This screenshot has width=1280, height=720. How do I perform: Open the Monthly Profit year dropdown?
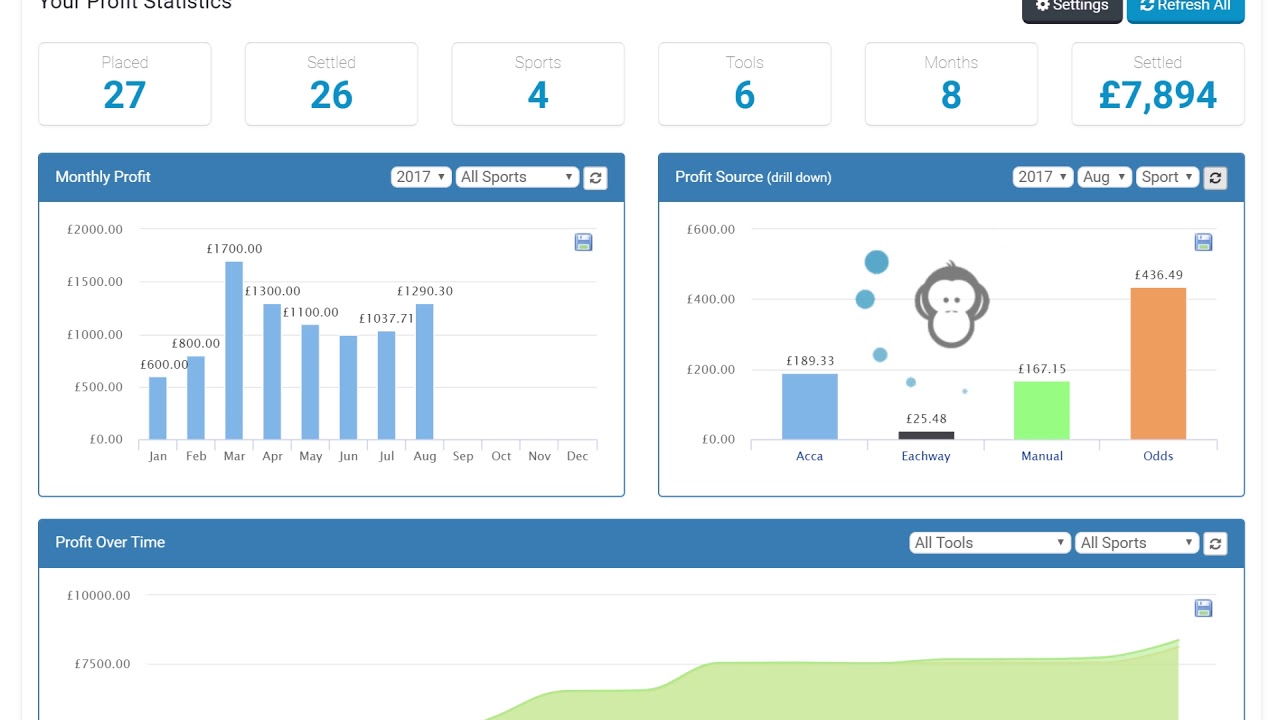(x=420, y=177)
